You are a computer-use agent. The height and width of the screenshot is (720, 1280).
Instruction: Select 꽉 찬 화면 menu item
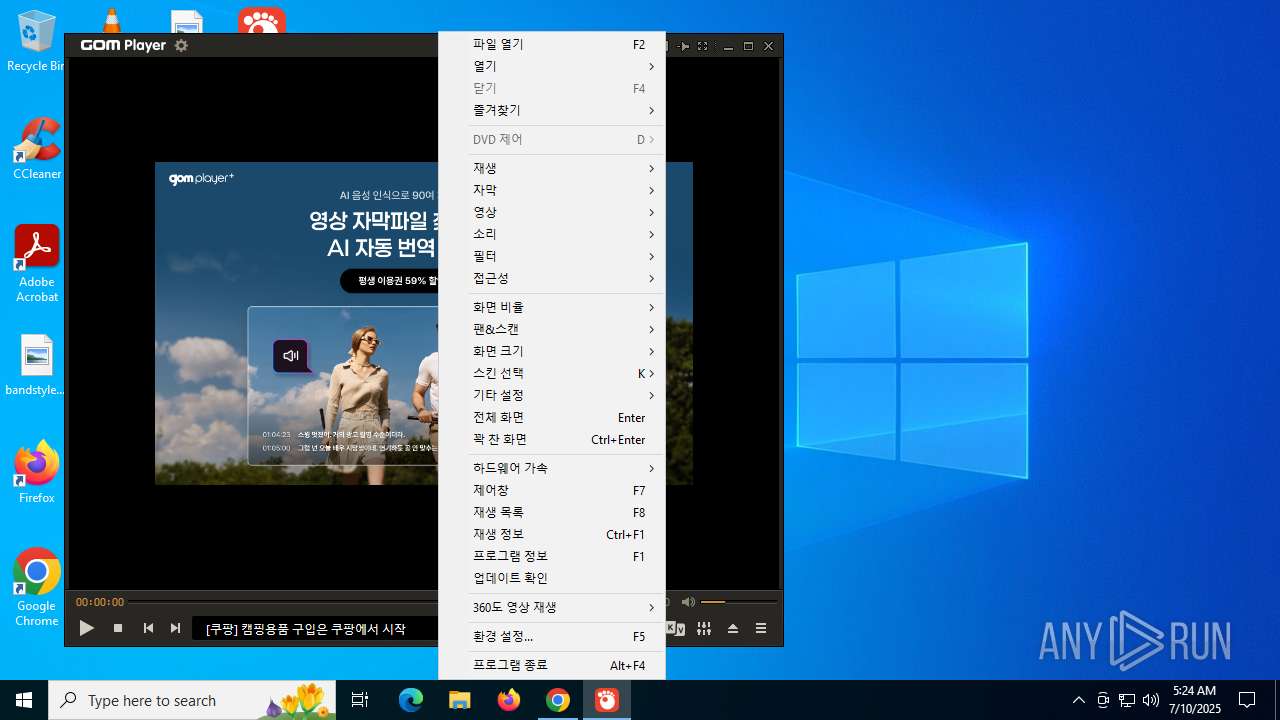click(x=552, y=439)
